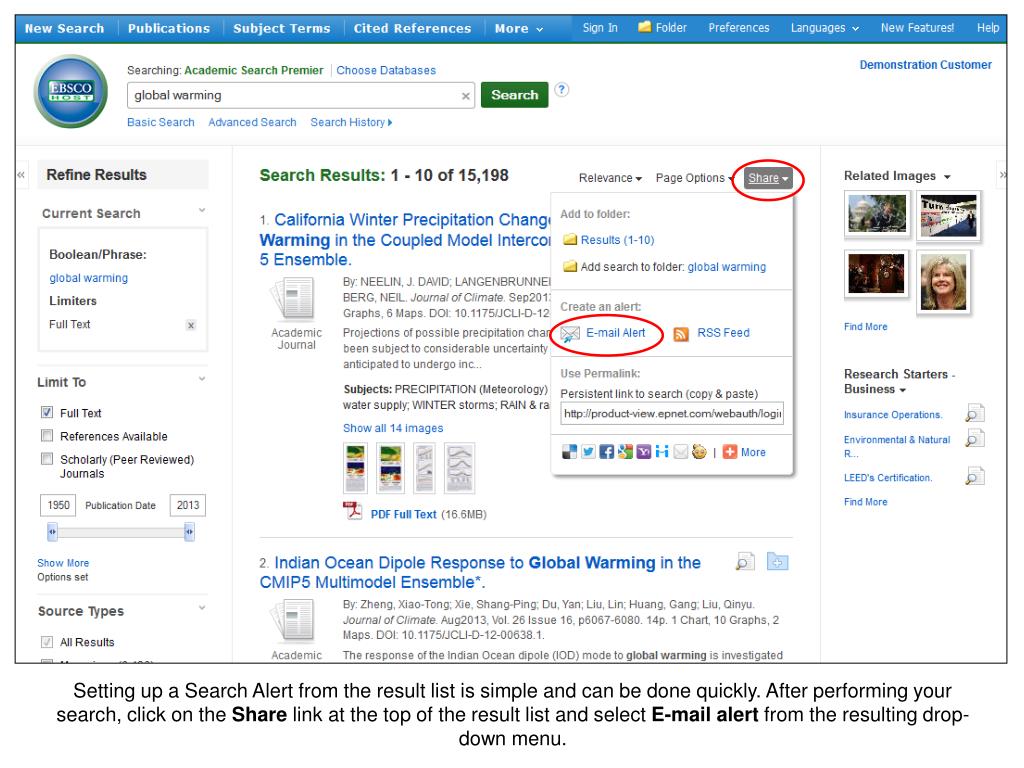The image size is (1024, 768).
Task: Click the green Search button
Action: click(x=515, y=95)
